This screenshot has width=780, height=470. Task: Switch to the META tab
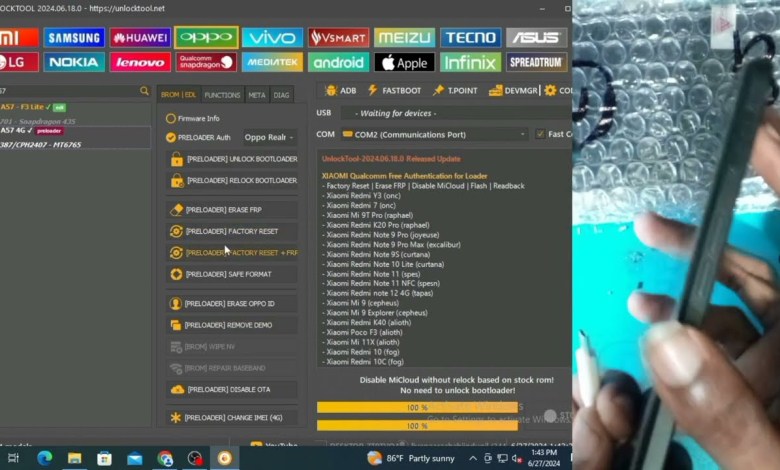[257, 95]
